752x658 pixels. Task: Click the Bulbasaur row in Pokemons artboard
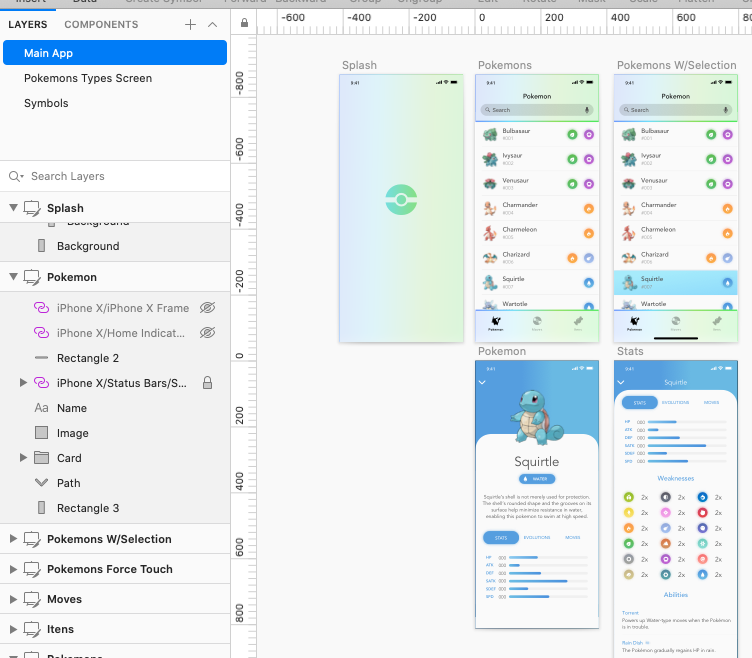(x=537, y=134)
